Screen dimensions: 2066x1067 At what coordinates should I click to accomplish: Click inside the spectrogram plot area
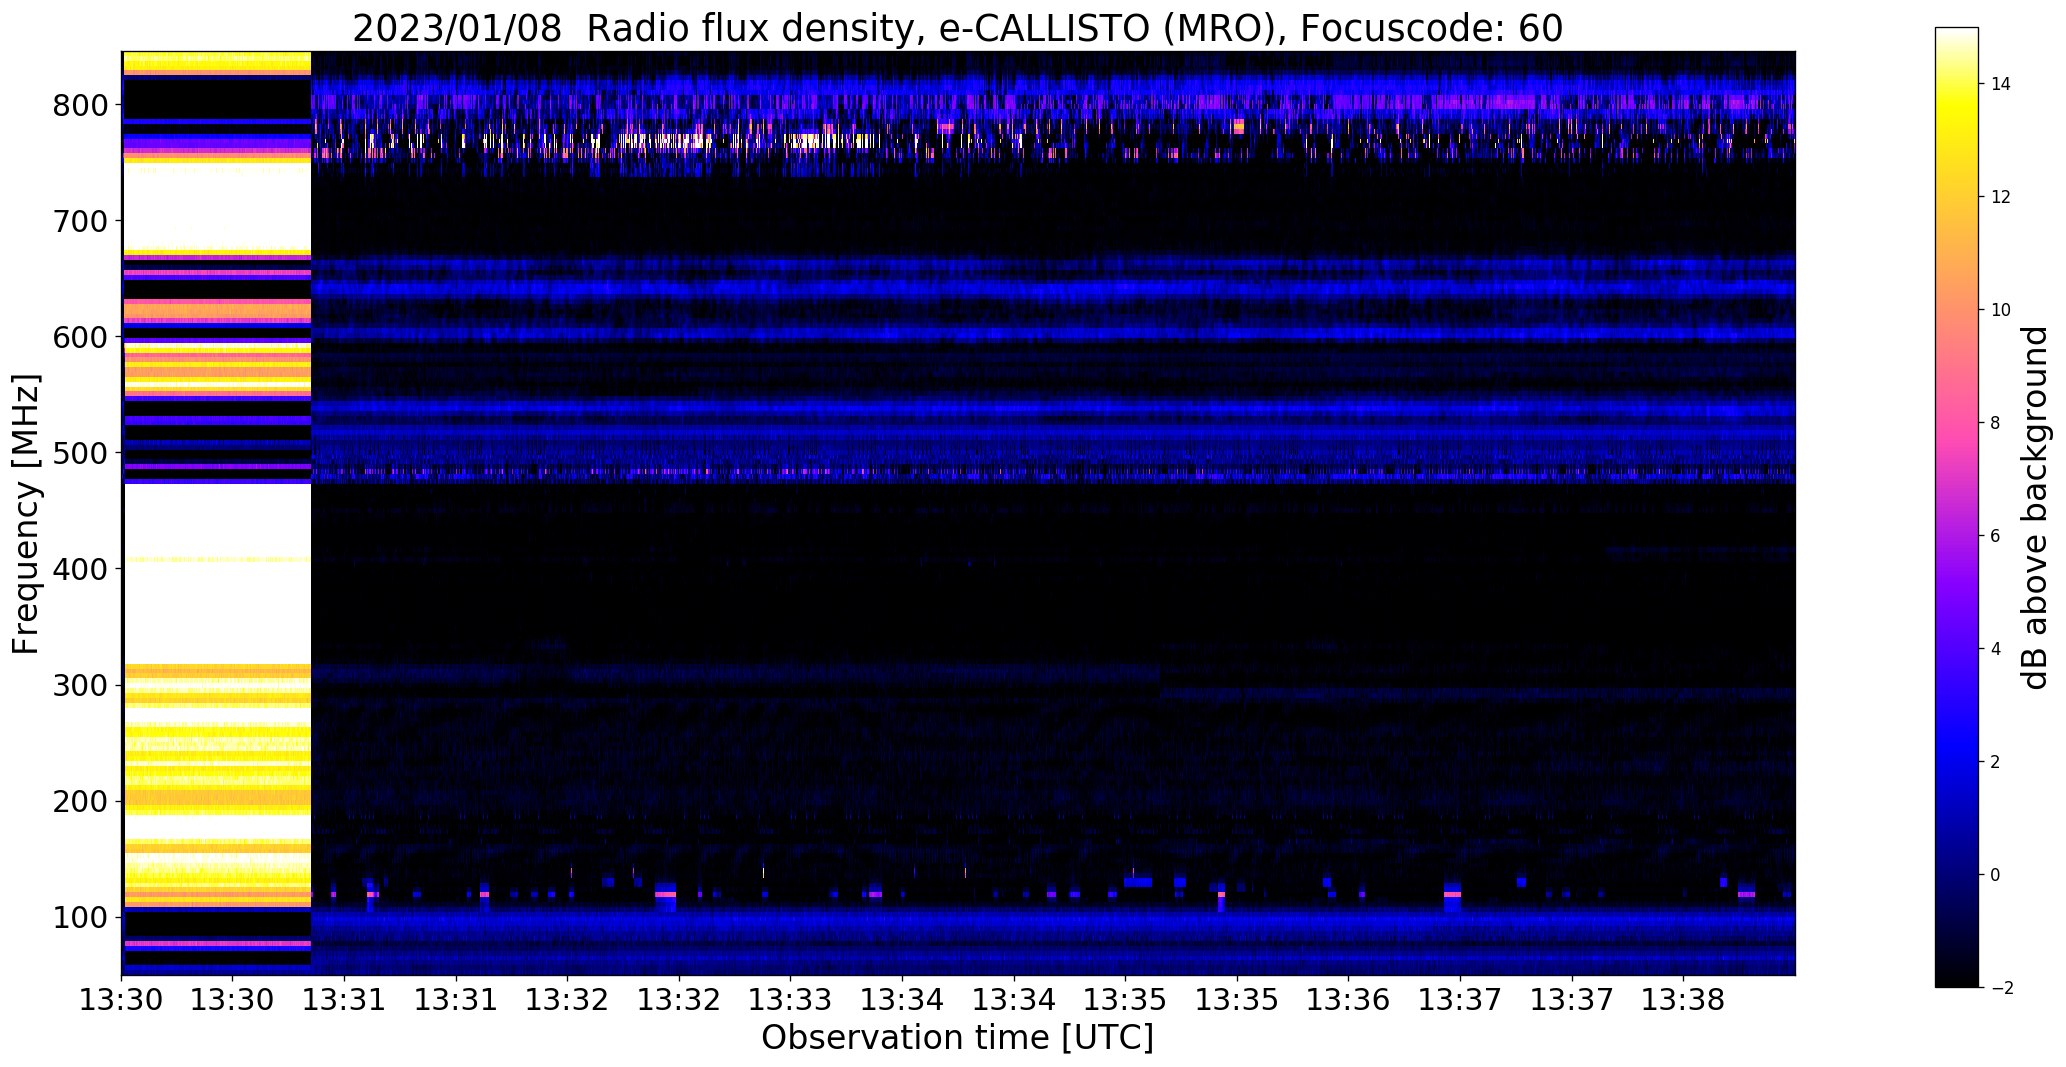pyautogui.click(x=958, y=513)
